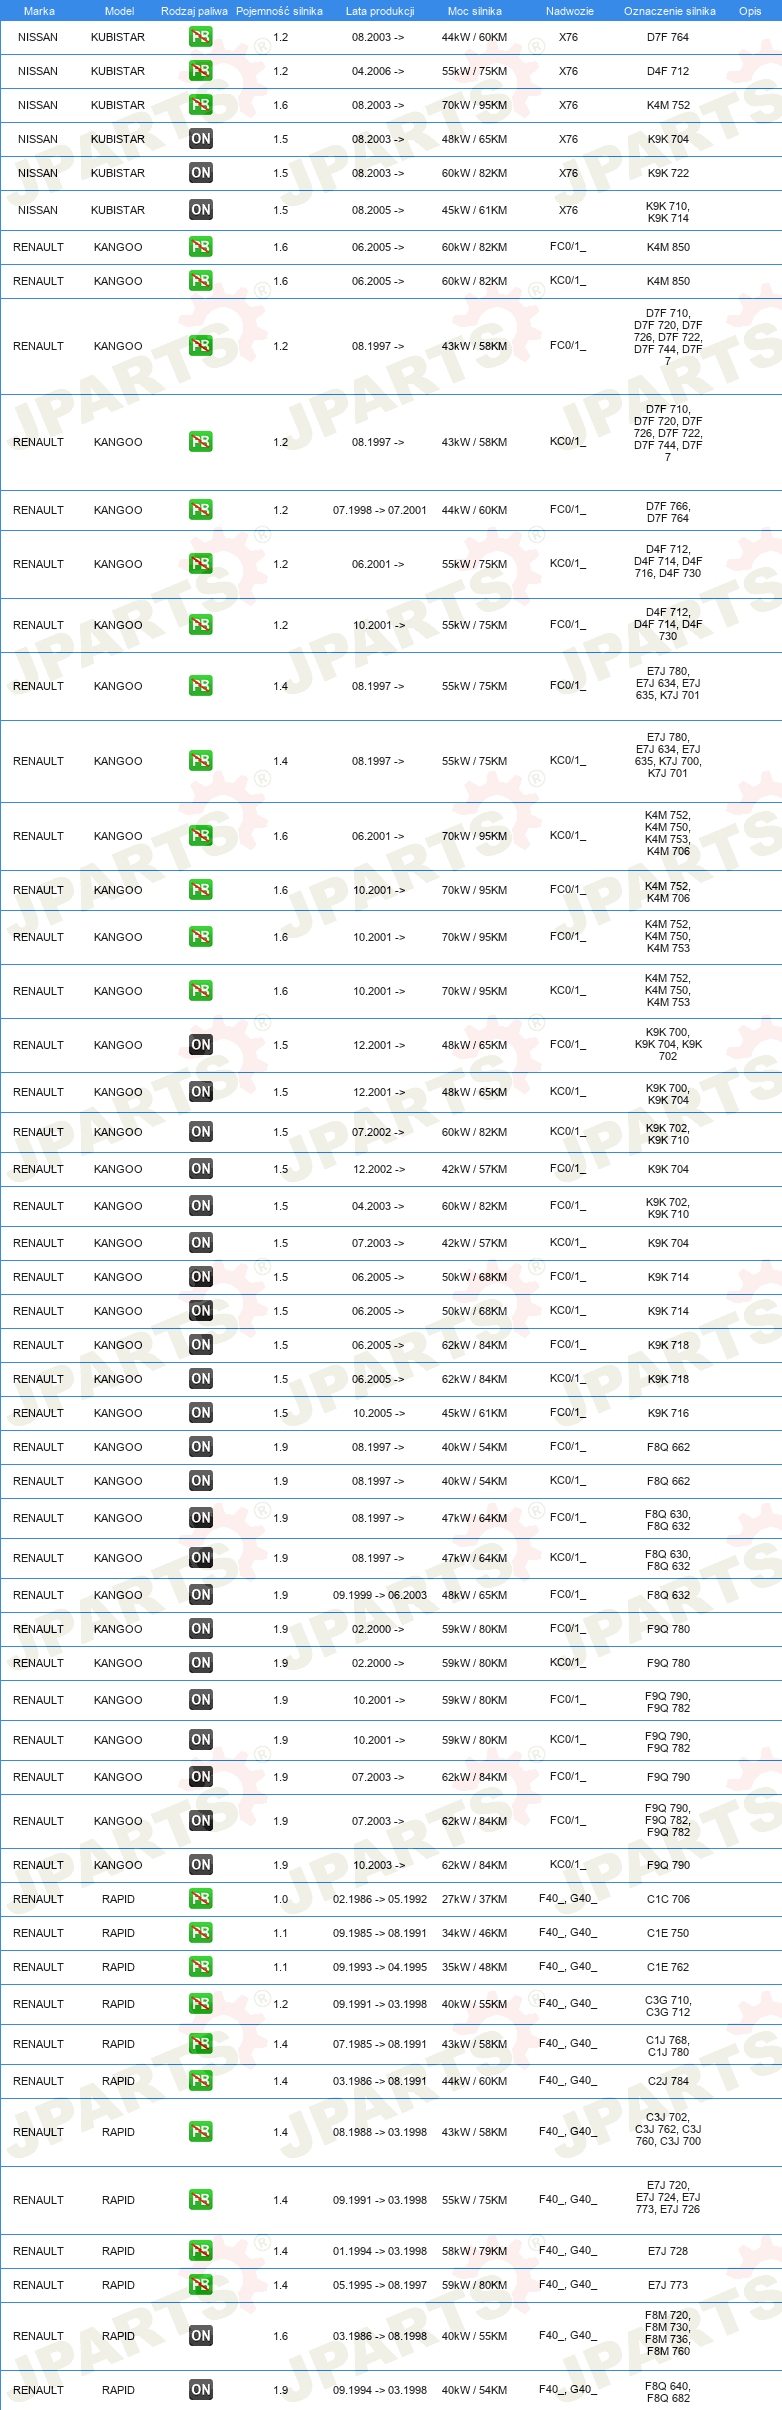Click the 'Pojemność silnika' column header
Viewport: 782px width, 2410px height.
click(x=279, y=11)
